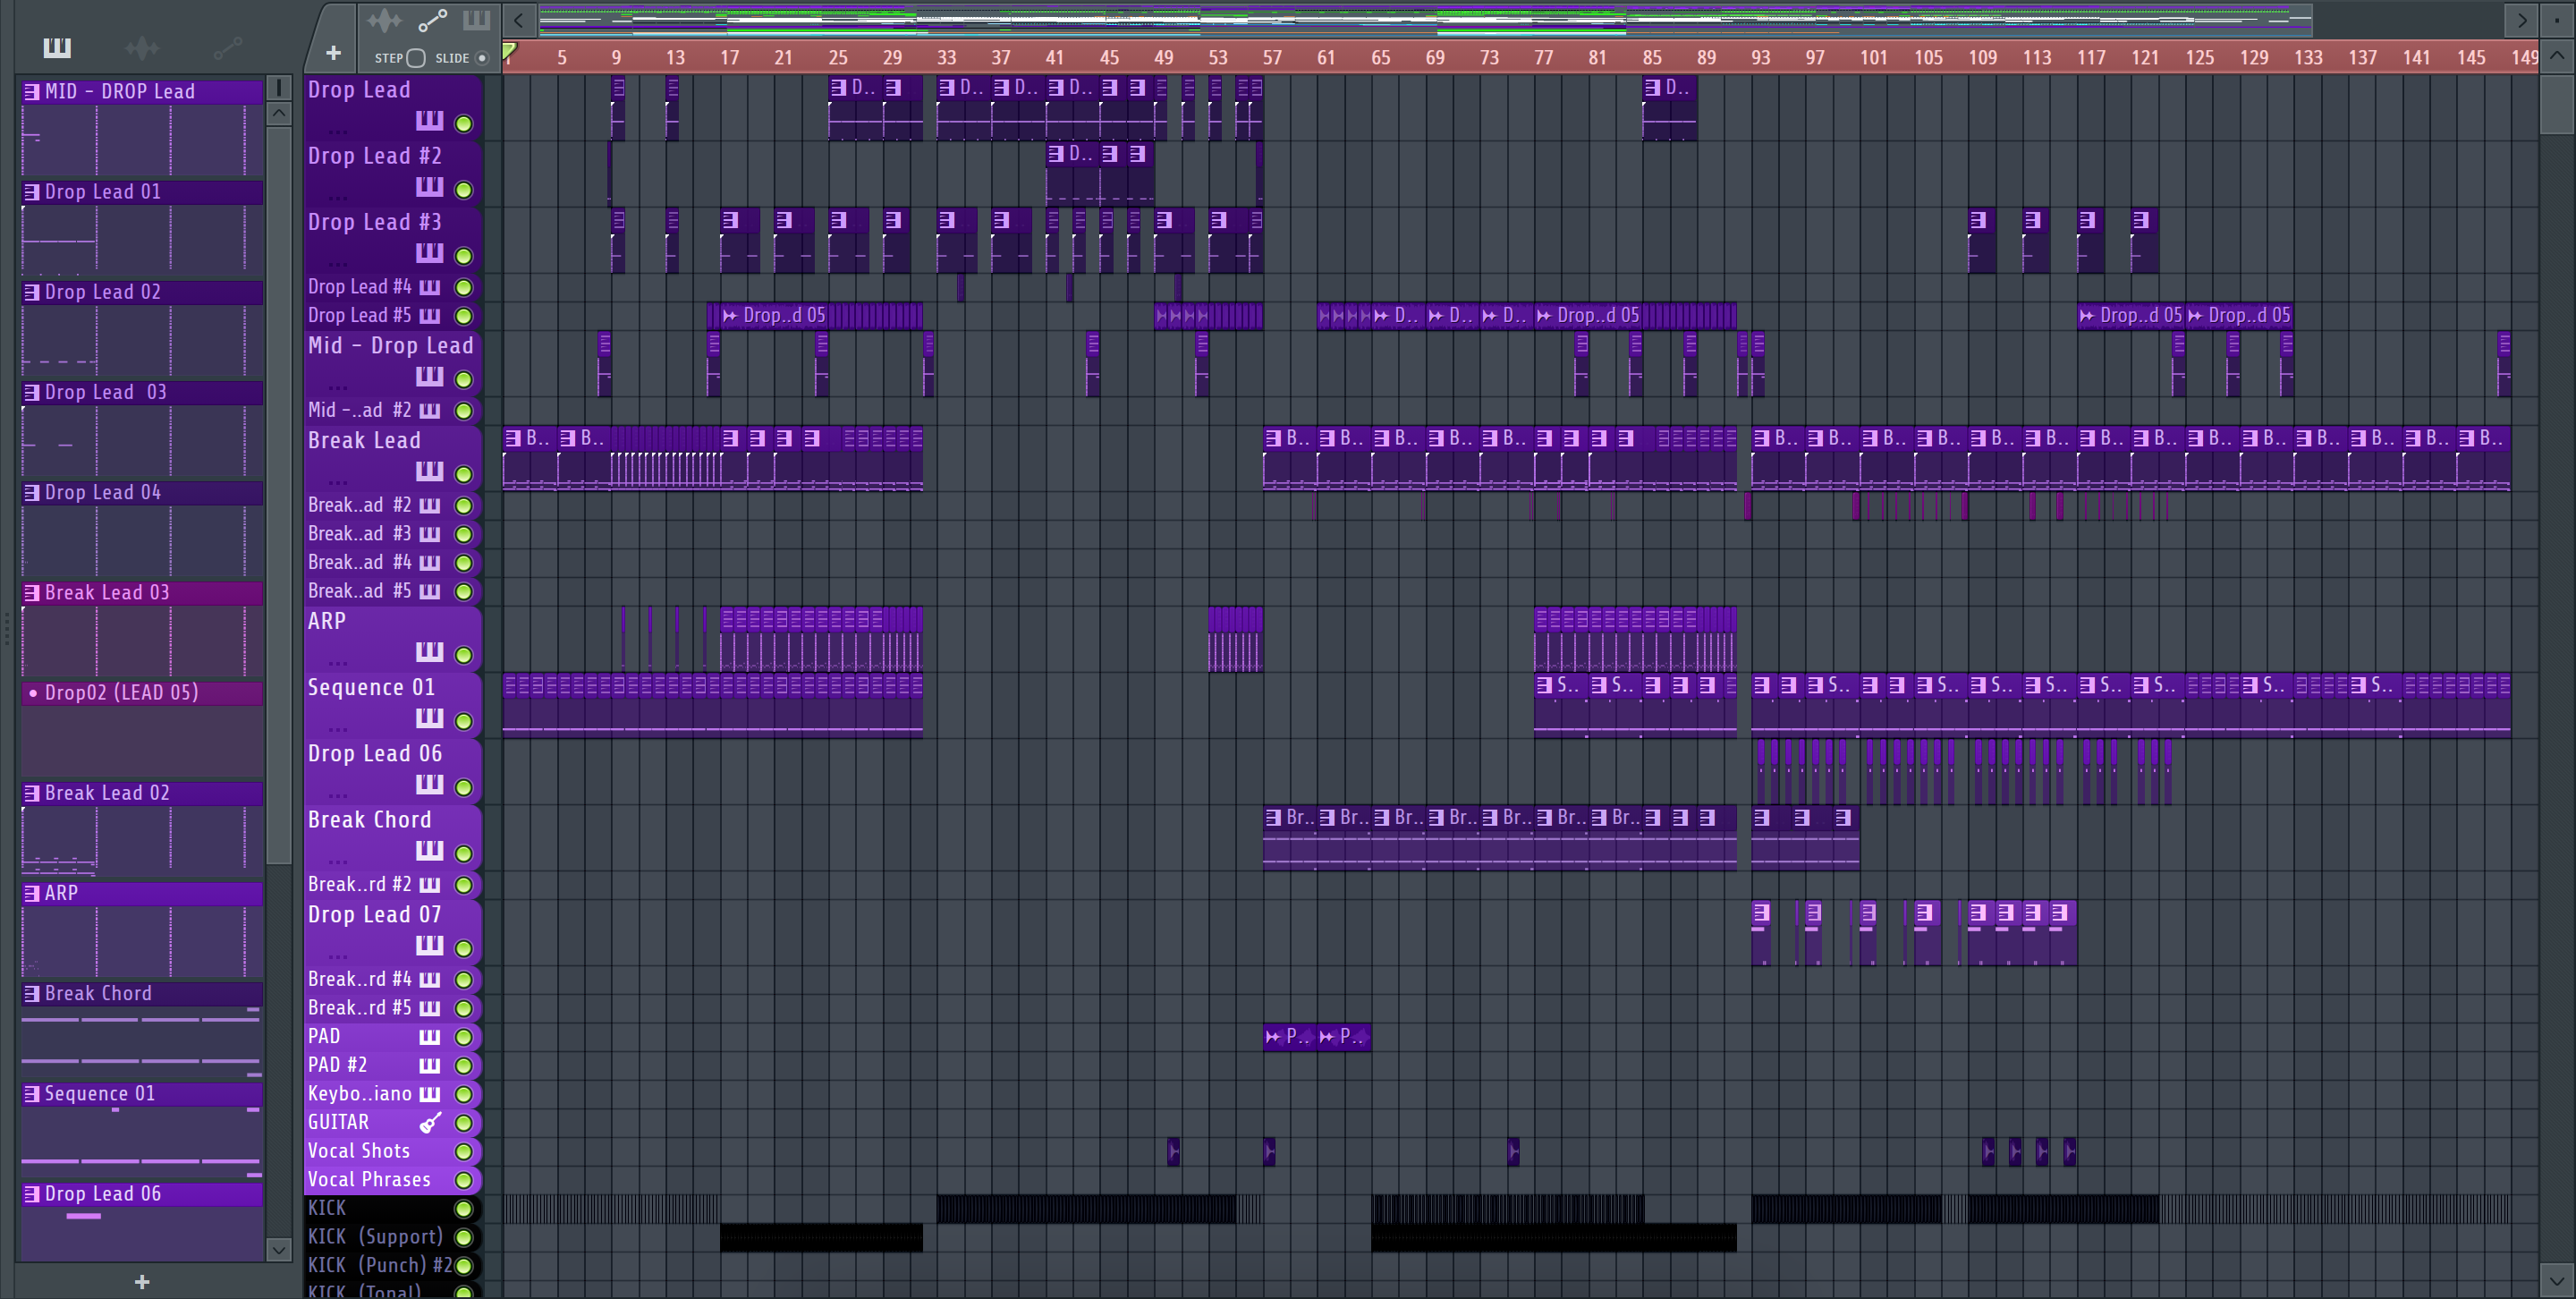Image resolution: width=2576 pixels, height=1299 pixels.
Task: Click the piano icon on Break Lead track
Action: coord(429,471)
